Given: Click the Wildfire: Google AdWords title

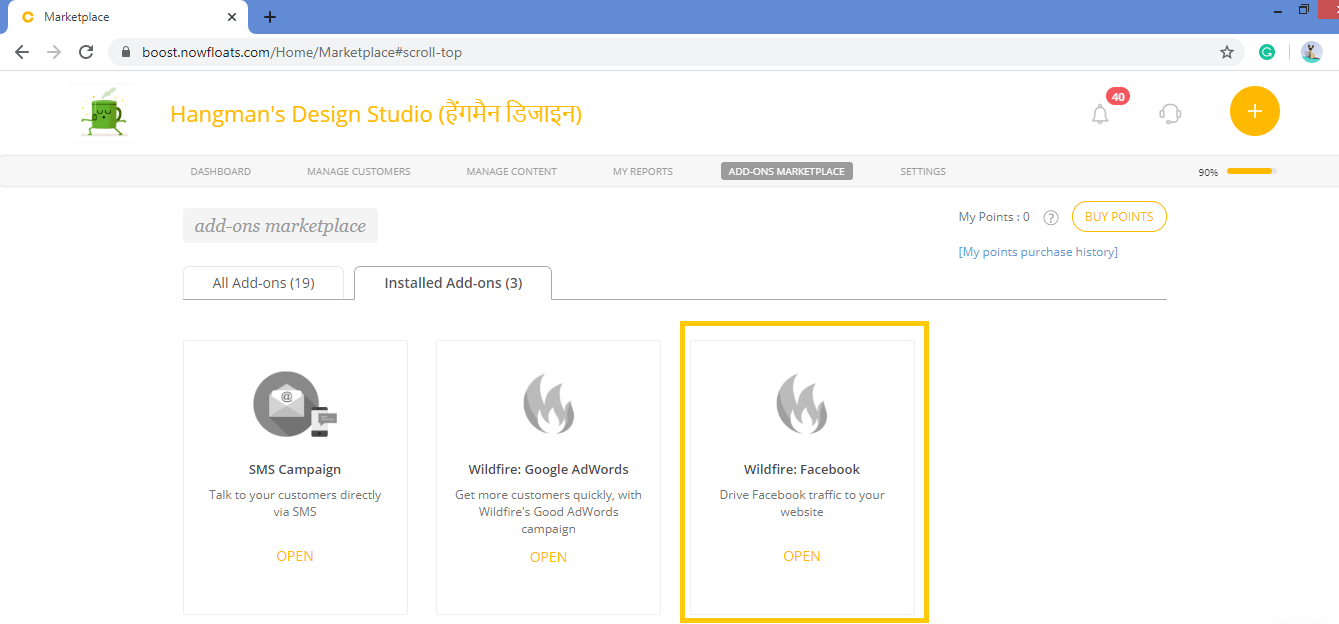Looking at the screenshot, I should point(548,469).
